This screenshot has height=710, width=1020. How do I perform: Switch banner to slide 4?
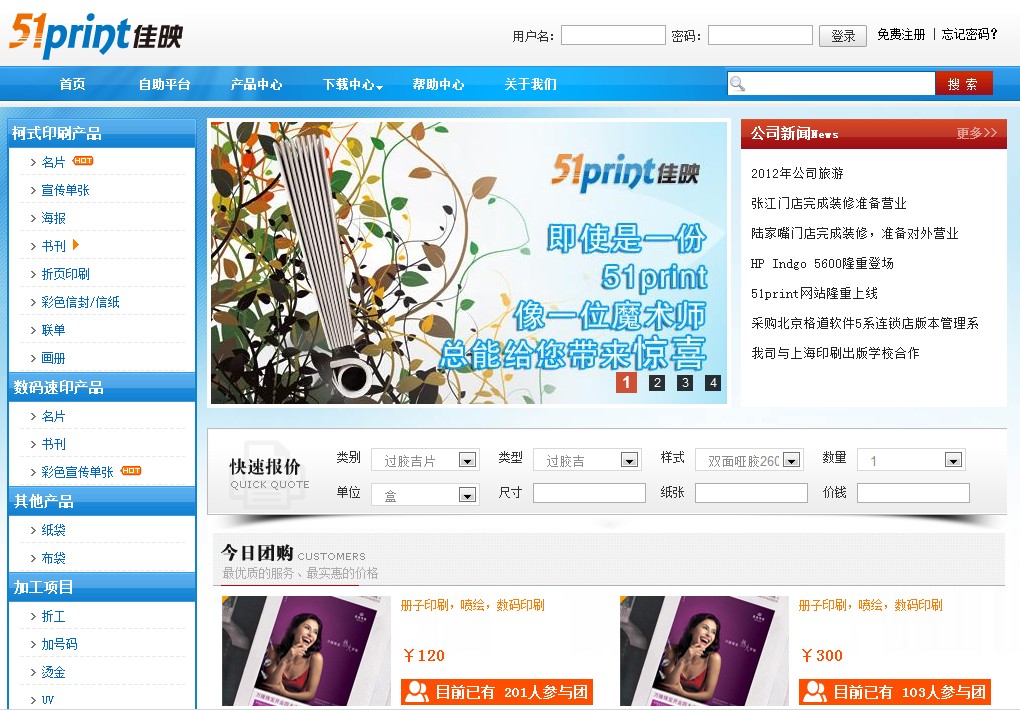pos(713,383)
